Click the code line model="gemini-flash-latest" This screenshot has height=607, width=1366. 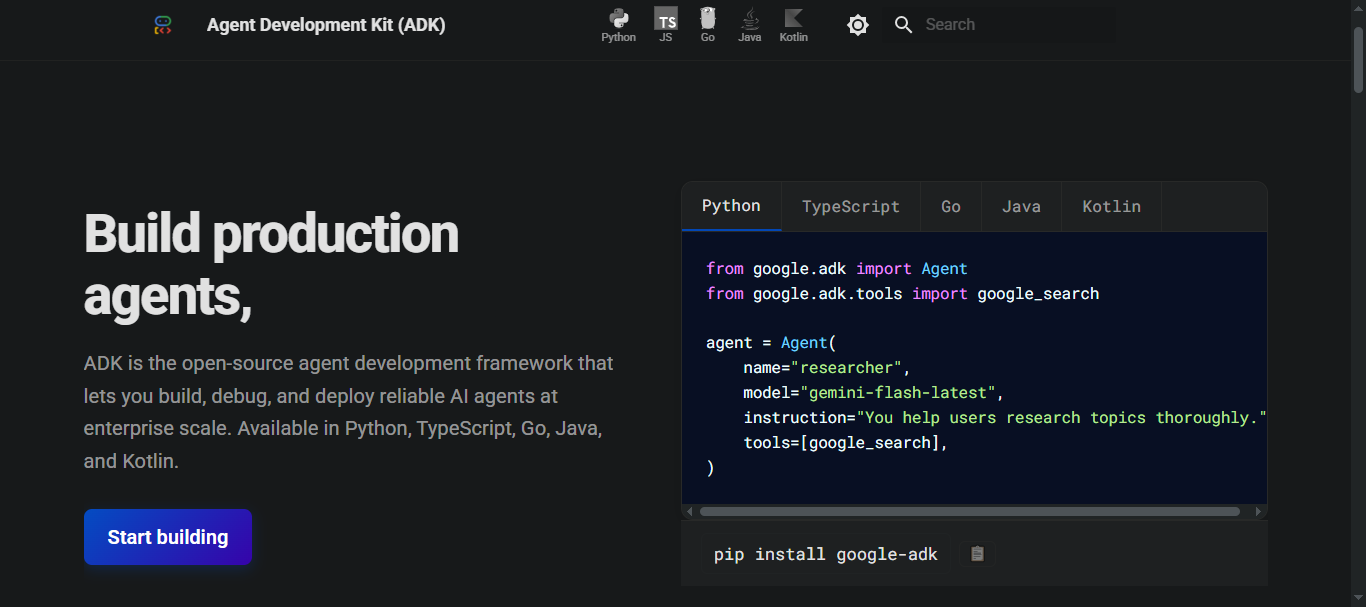coord(874,393)
